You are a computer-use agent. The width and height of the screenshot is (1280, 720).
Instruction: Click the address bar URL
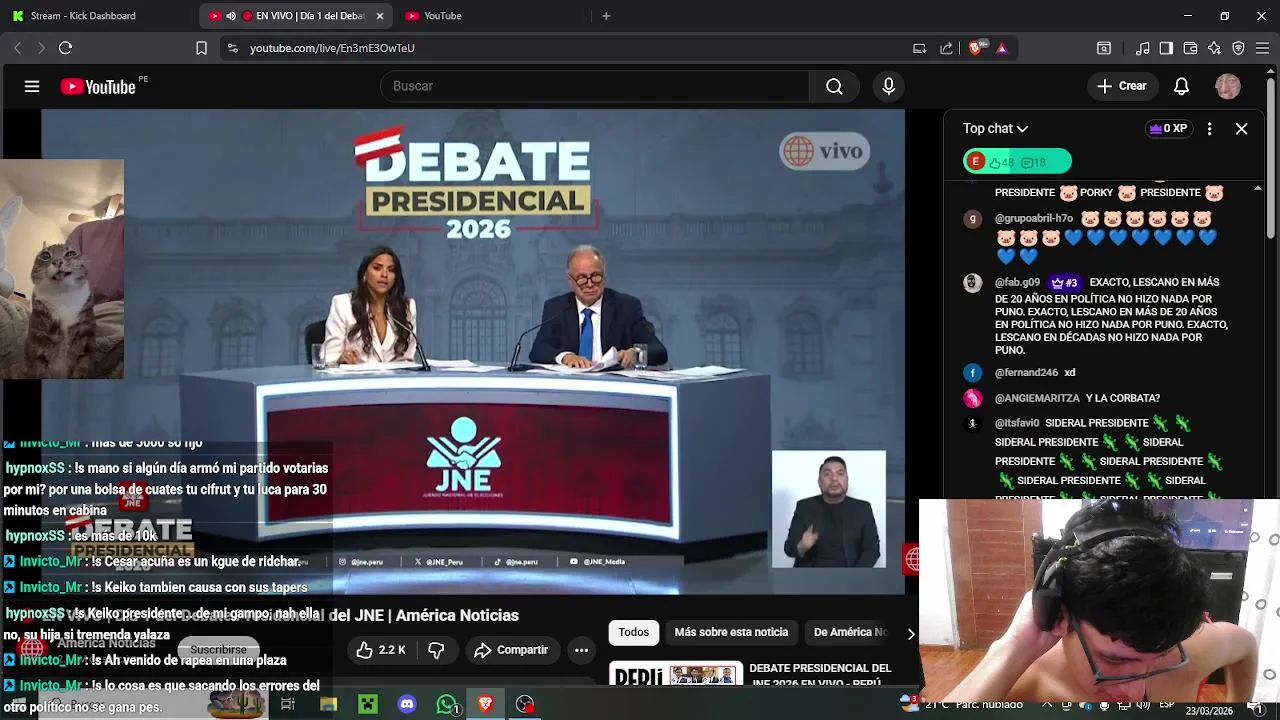pos(332,48)
